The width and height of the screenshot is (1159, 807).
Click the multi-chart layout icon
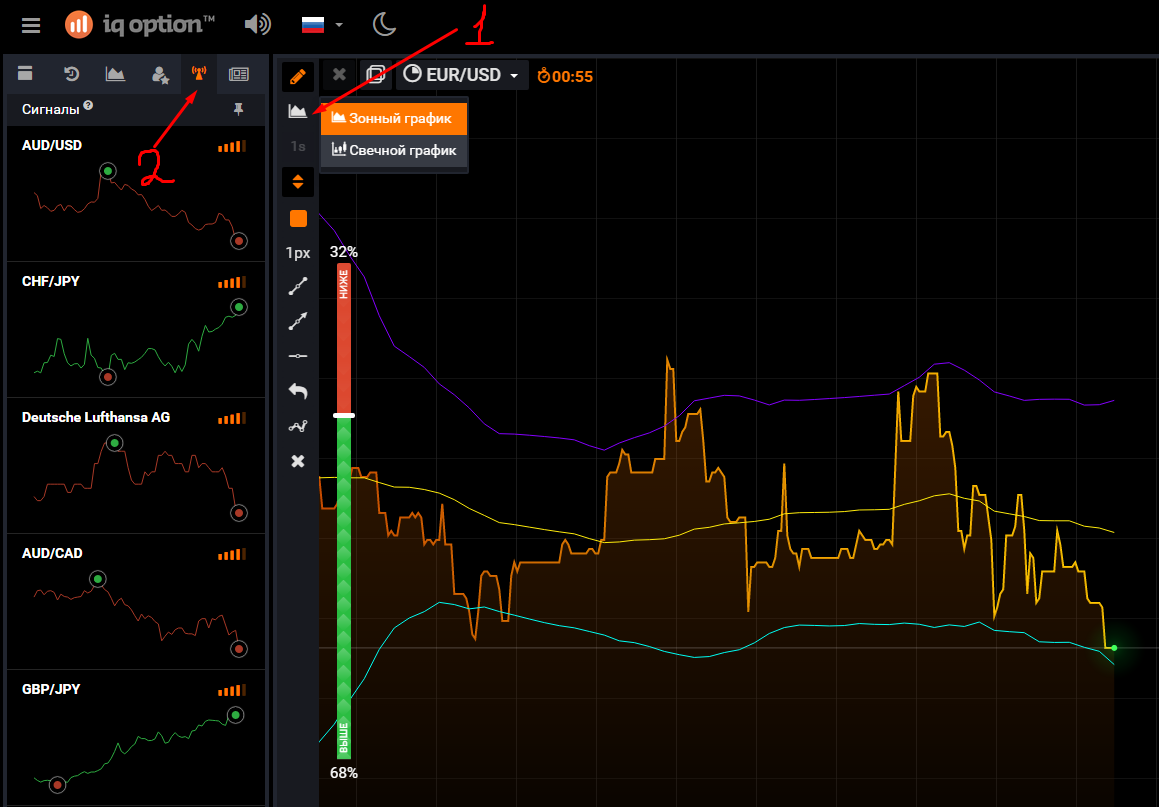[376, 75]
